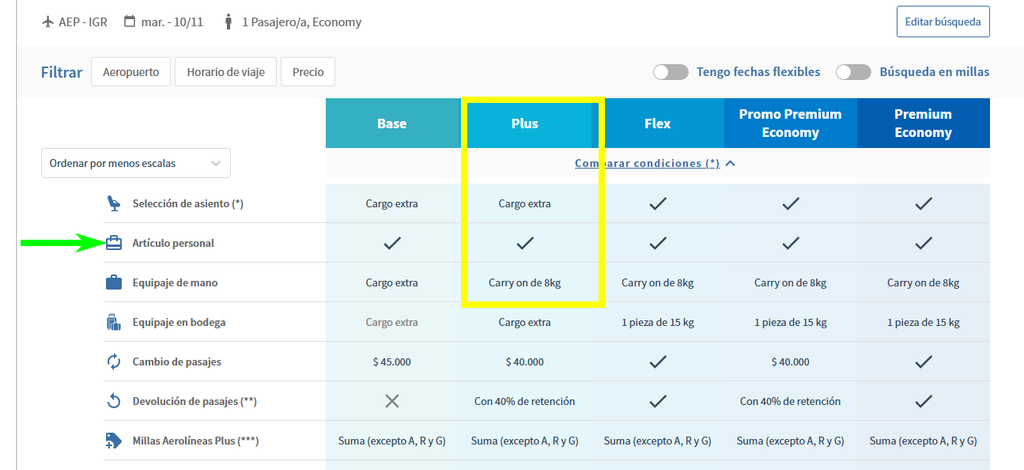The width and height of the screenshot is (1024, 470).
Task: Click $ 40.000 under Promo Premium Economy
Action: click(790, 362)
